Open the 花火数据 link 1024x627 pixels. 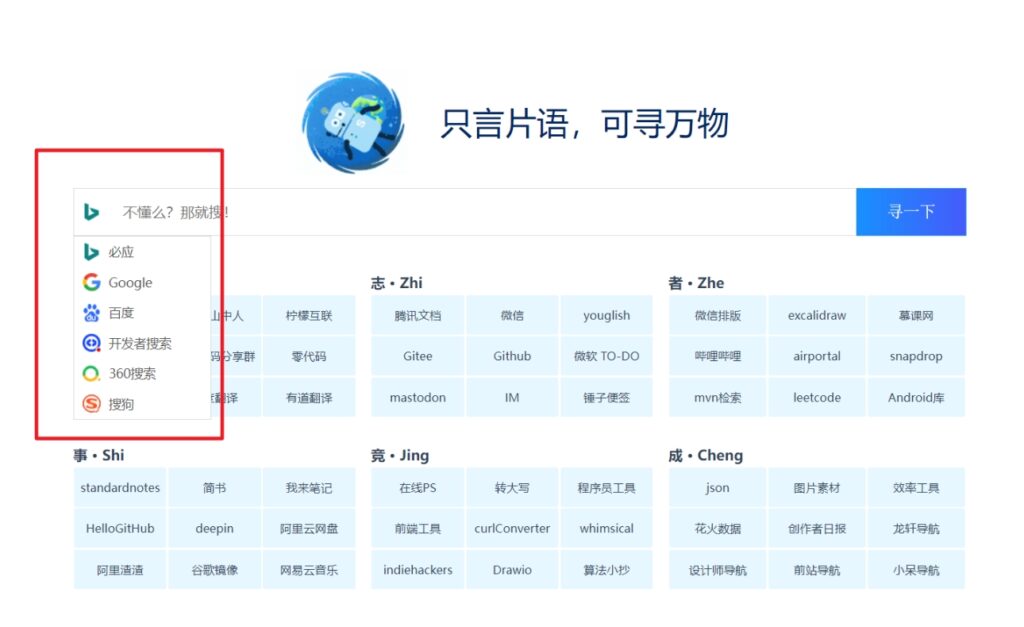pos(718,528)
